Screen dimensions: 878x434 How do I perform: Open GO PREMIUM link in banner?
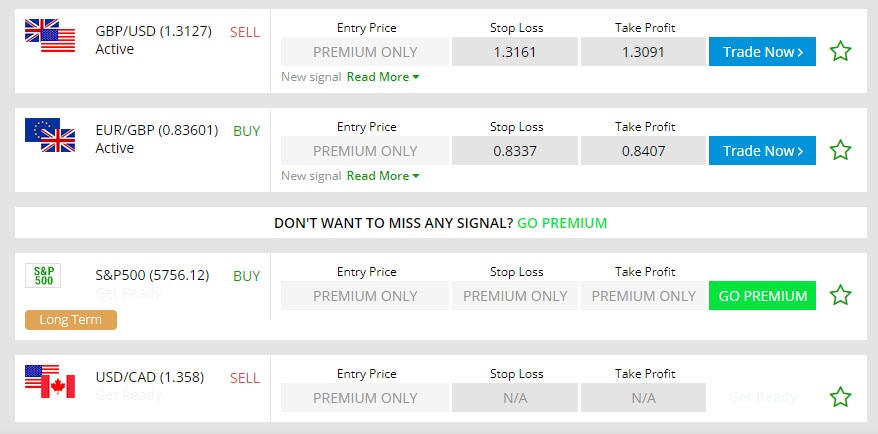click(562, 223)
